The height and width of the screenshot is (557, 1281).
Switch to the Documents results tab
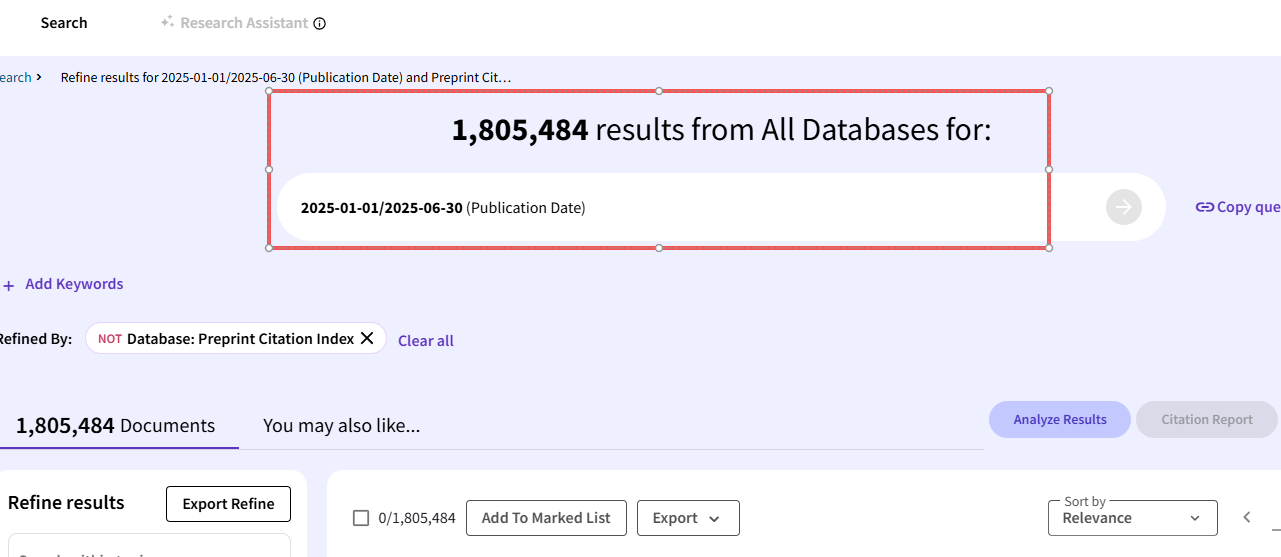[x=115, y=426]
